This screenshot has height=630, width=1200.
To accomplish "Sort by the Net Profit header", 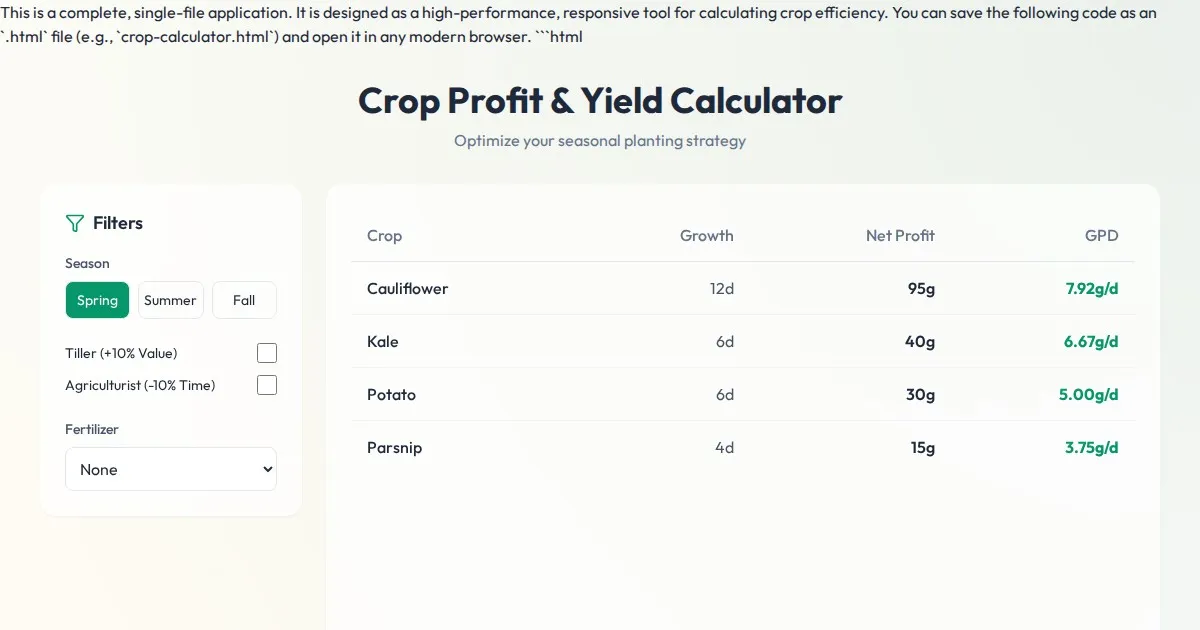I will tap(900, 236).
